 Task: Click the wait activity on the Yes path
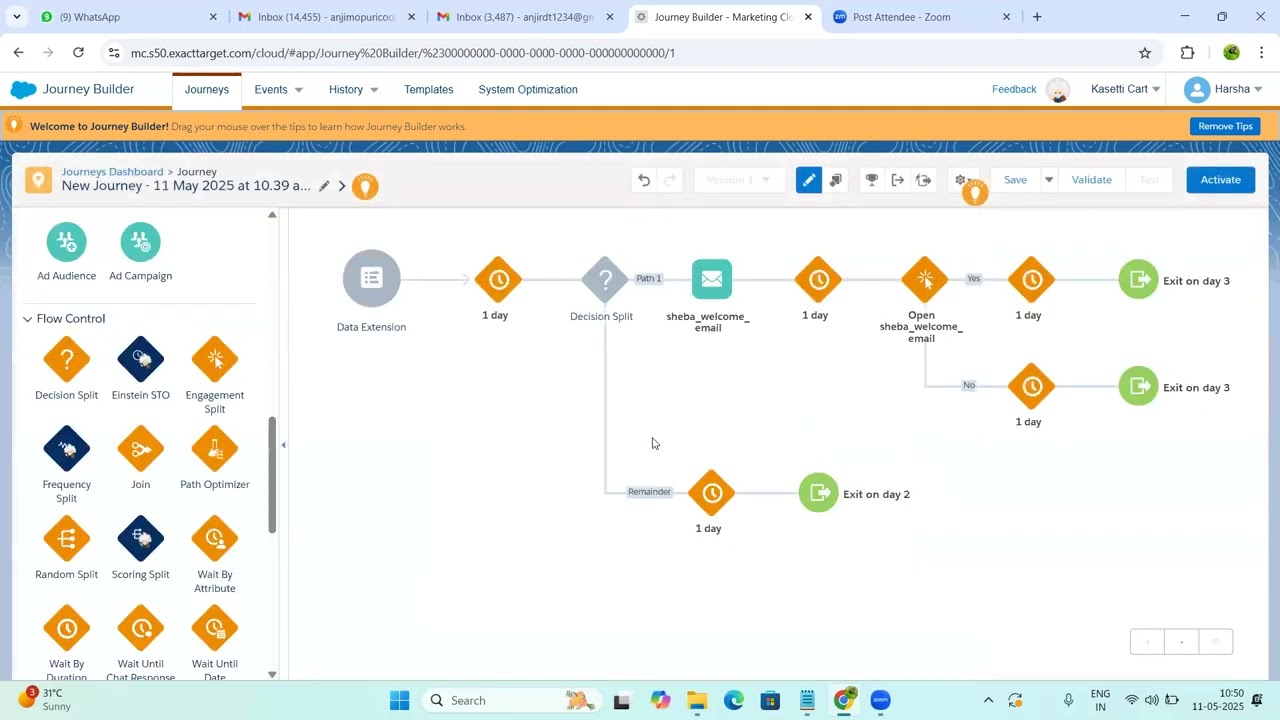1032,280
